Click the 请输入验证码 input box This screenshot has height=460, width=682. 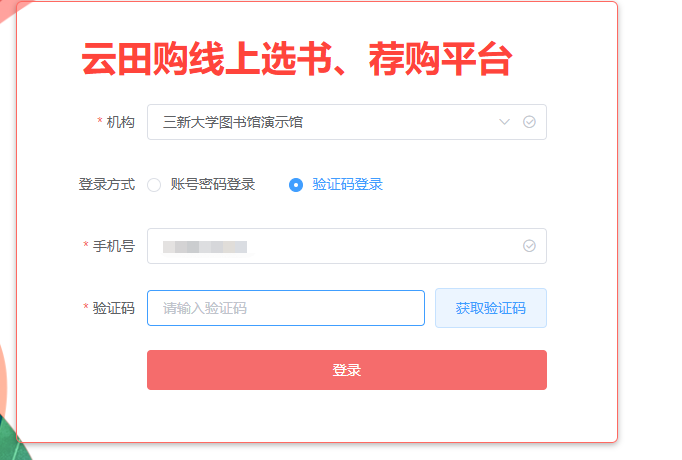[x=285, y=308]
